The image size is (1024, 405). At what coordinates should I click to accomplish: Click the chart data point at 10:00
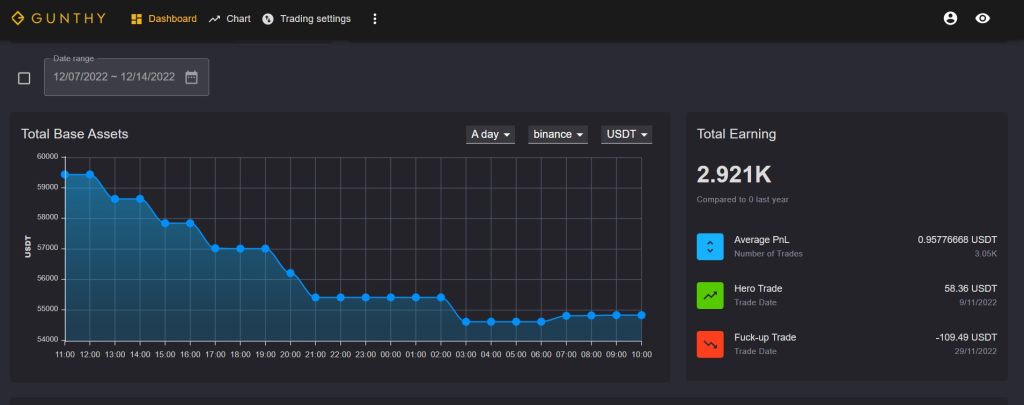point(641,315)
